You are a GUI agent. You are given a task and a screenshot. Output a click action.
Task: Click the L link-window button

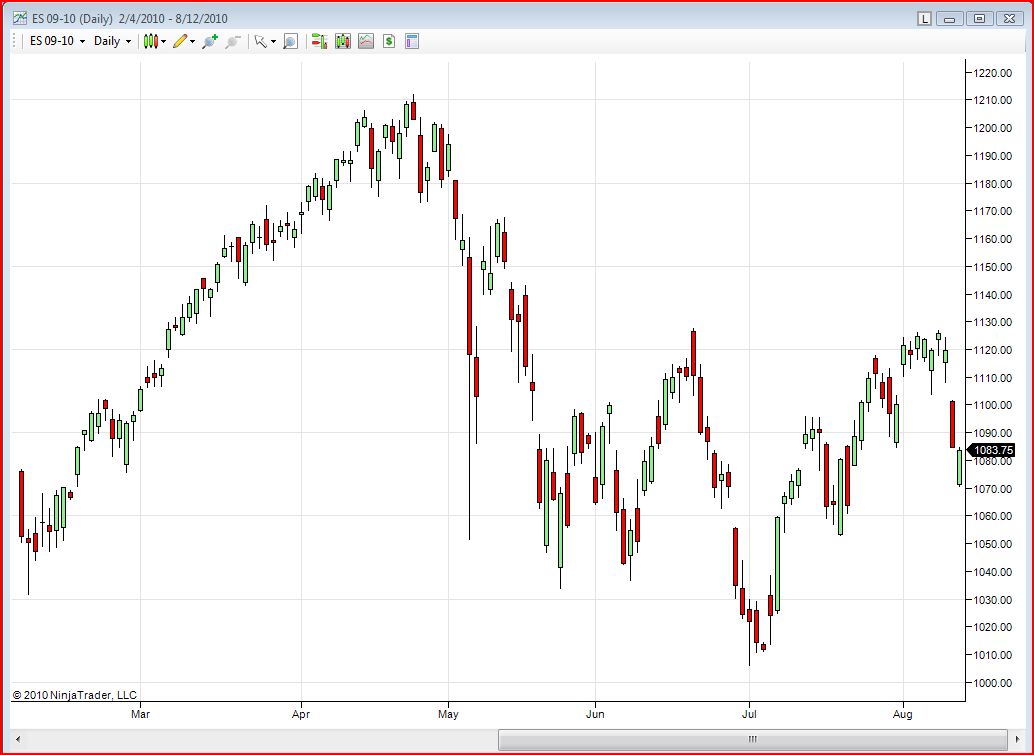click(x=925, y=18)
